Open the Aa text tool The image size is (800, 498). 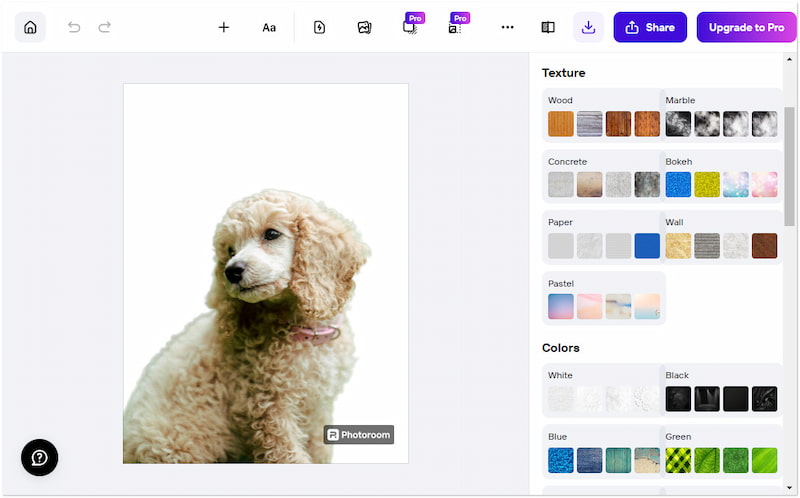click(x=269, y=27)
